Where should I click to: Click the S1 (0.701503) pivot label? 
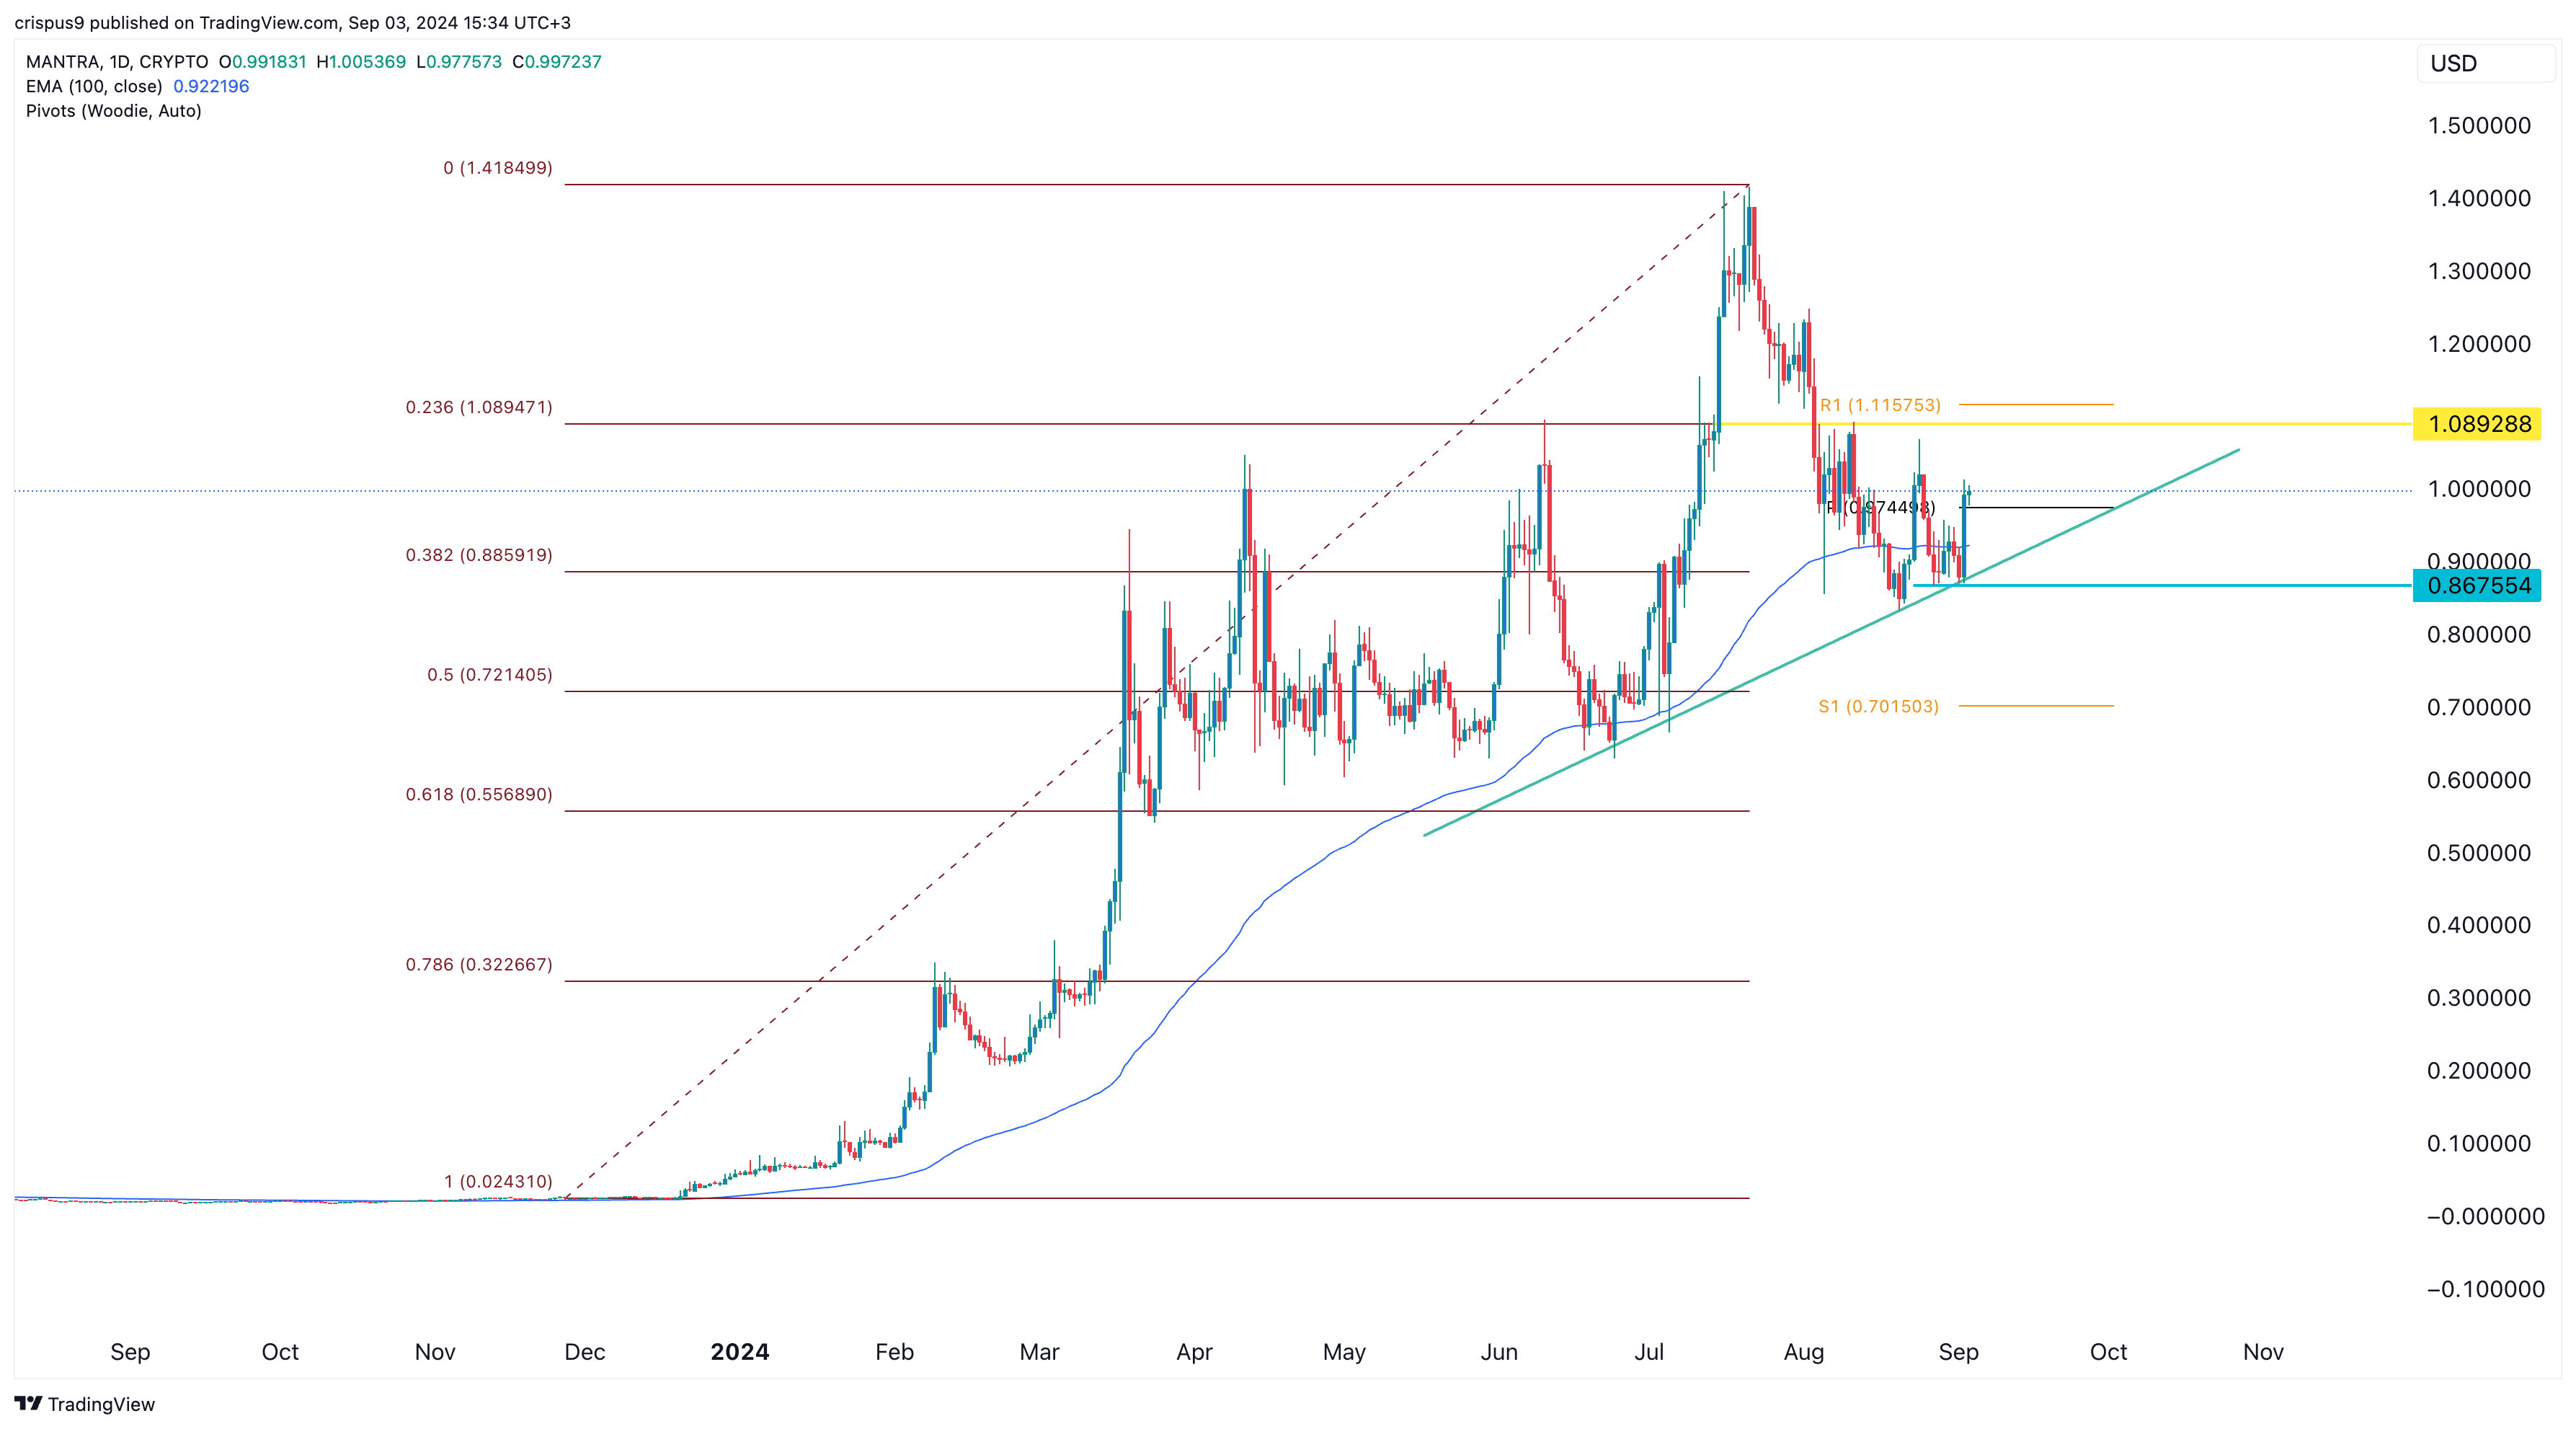[1878, 706]
